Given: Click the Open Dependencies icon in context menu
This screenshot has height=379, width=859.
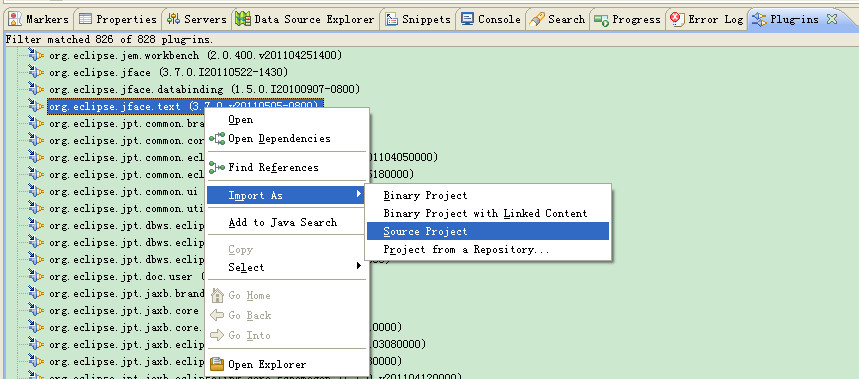Looking at the screenshot, I should click(x=217, y=139).
